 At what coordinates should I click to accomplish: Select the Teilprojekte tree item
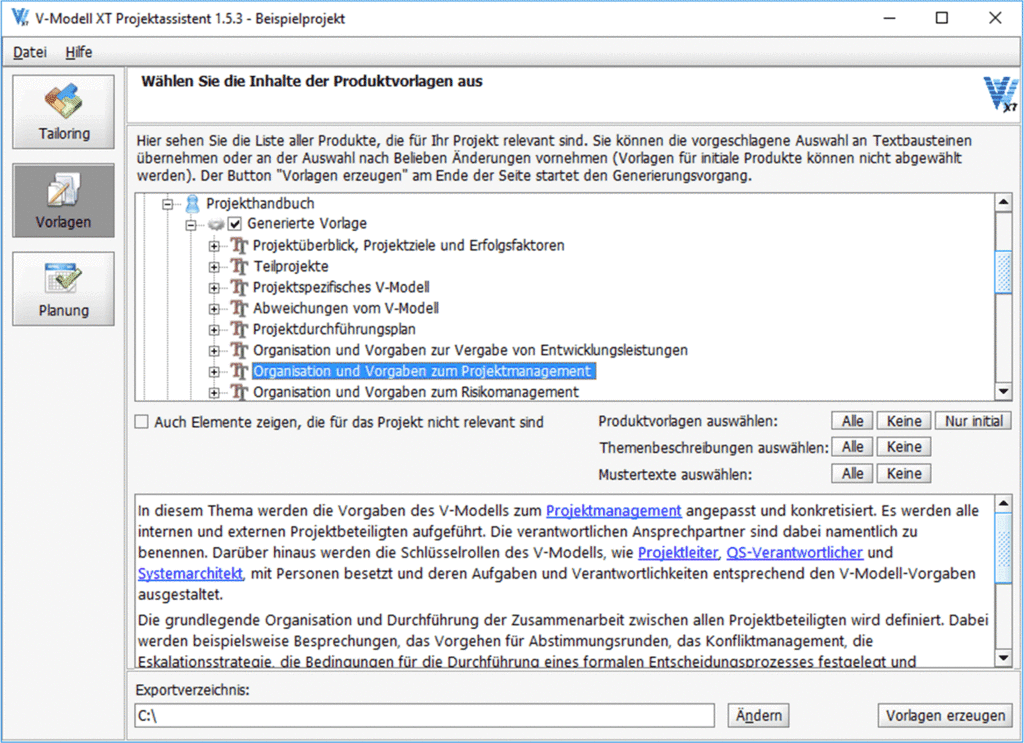tap(291, 266)
